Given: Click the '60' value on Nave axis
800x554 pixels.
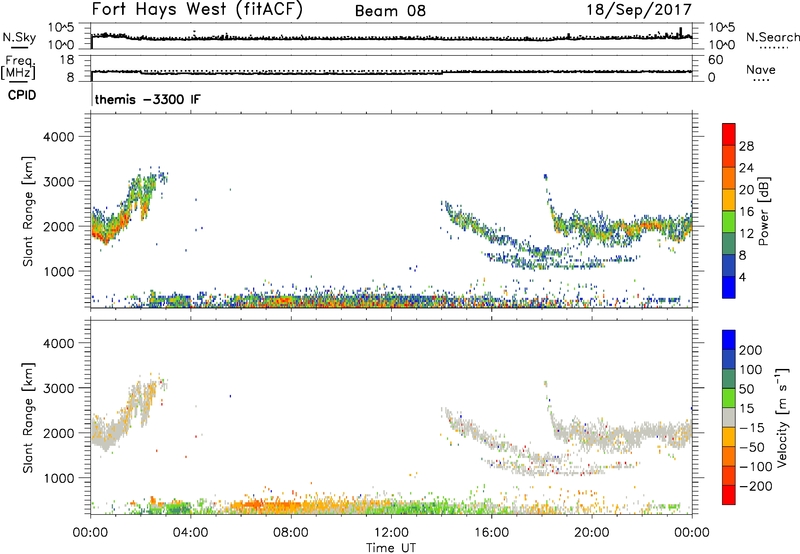Looking at the screenshot, I should pos(715,60).
